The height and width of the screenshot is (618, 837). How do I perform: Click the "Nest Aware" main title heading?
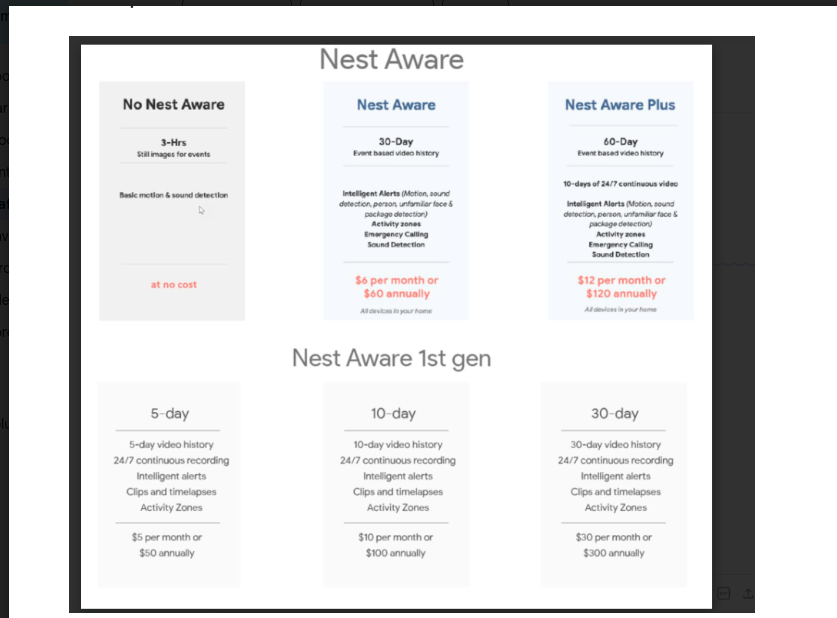coord(391,60)
